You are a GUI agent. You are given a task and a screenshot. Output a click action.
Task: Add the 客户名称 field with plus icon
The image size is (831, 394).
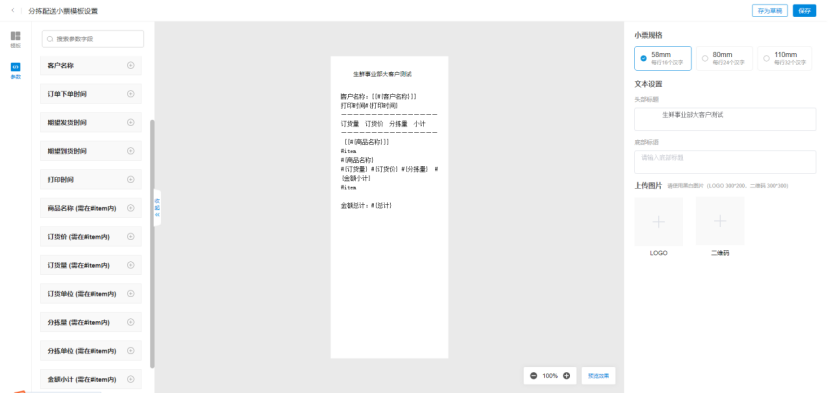[130, 66]
